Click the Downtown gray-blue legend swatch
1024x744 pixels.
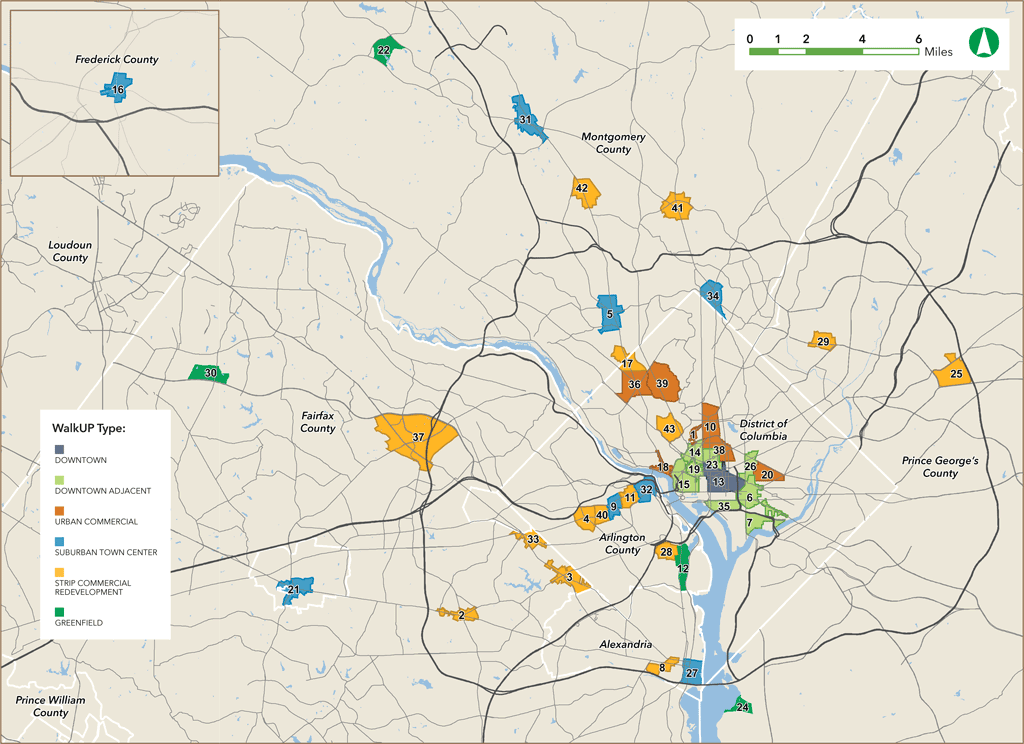59,449
